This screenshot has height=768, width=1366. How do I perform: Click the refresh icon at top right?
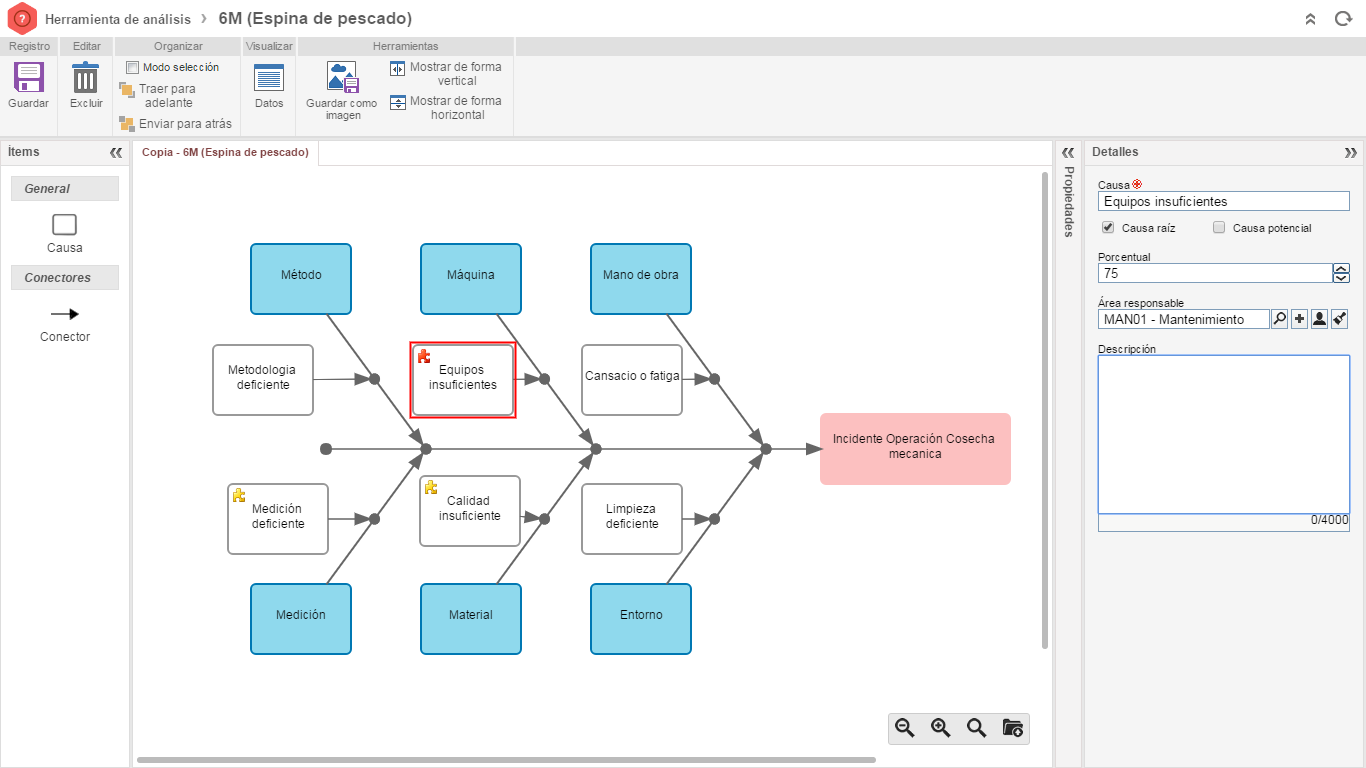tap(1343, 19)
